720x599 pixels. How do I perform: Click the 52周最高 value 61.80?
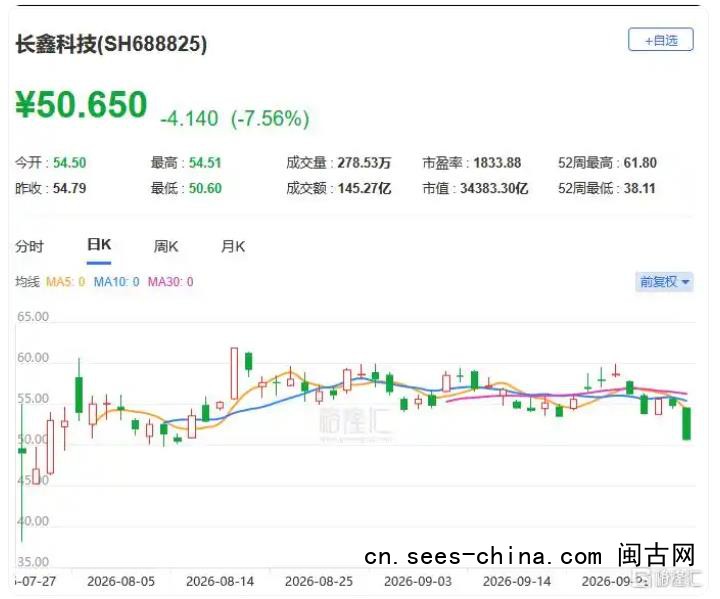[x=640, y=163]
